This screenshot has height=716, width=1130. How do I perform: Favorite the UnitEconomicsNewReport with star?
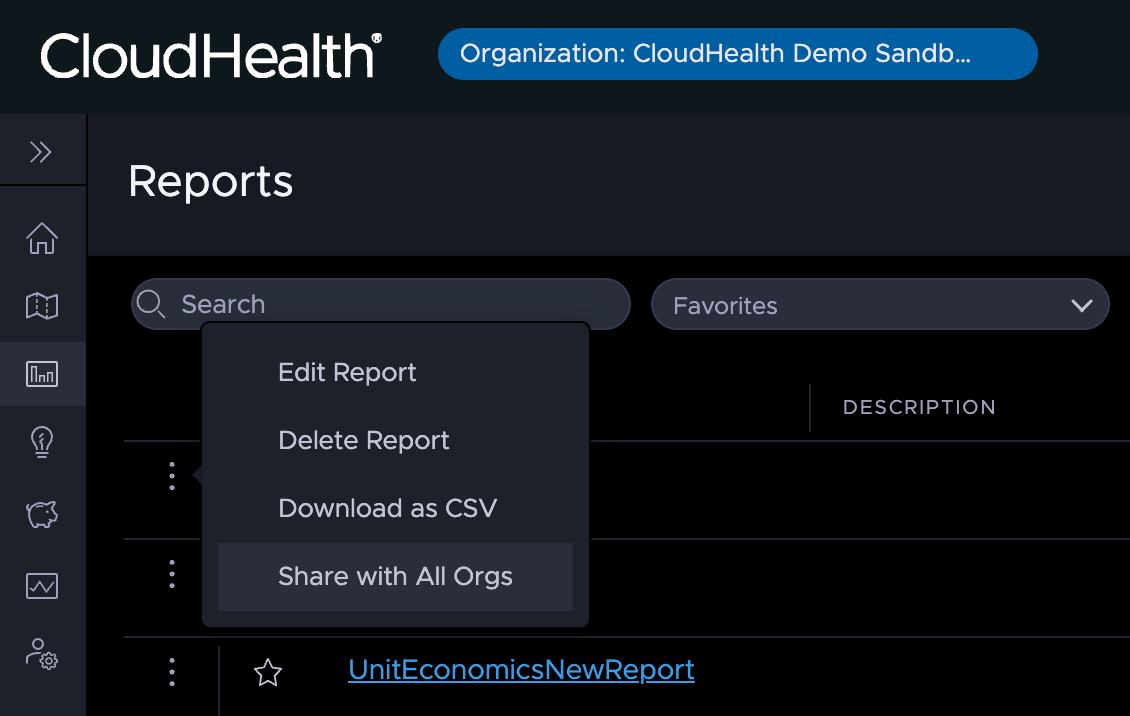click(x=268, y=673)
